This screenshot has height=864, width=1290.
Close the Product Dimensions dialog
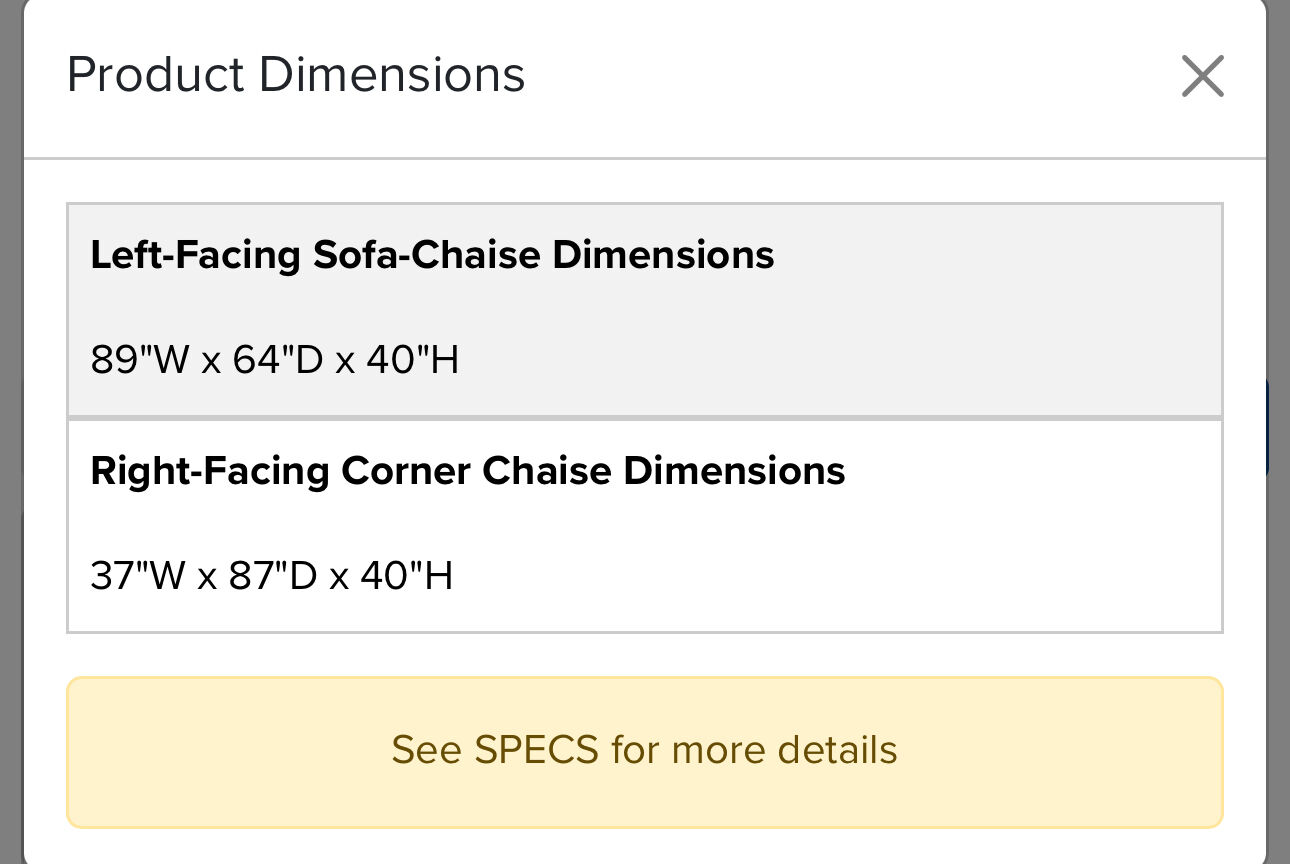click(x=1202, y=76)
